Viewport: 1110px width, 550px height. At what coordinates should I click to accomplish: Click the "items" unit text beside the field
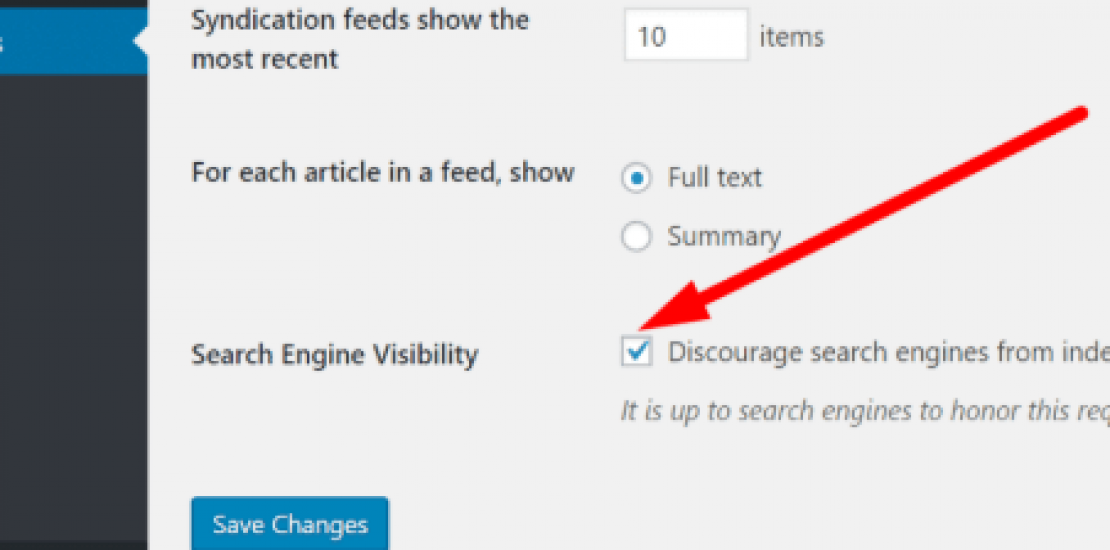(x=791, y=37)
